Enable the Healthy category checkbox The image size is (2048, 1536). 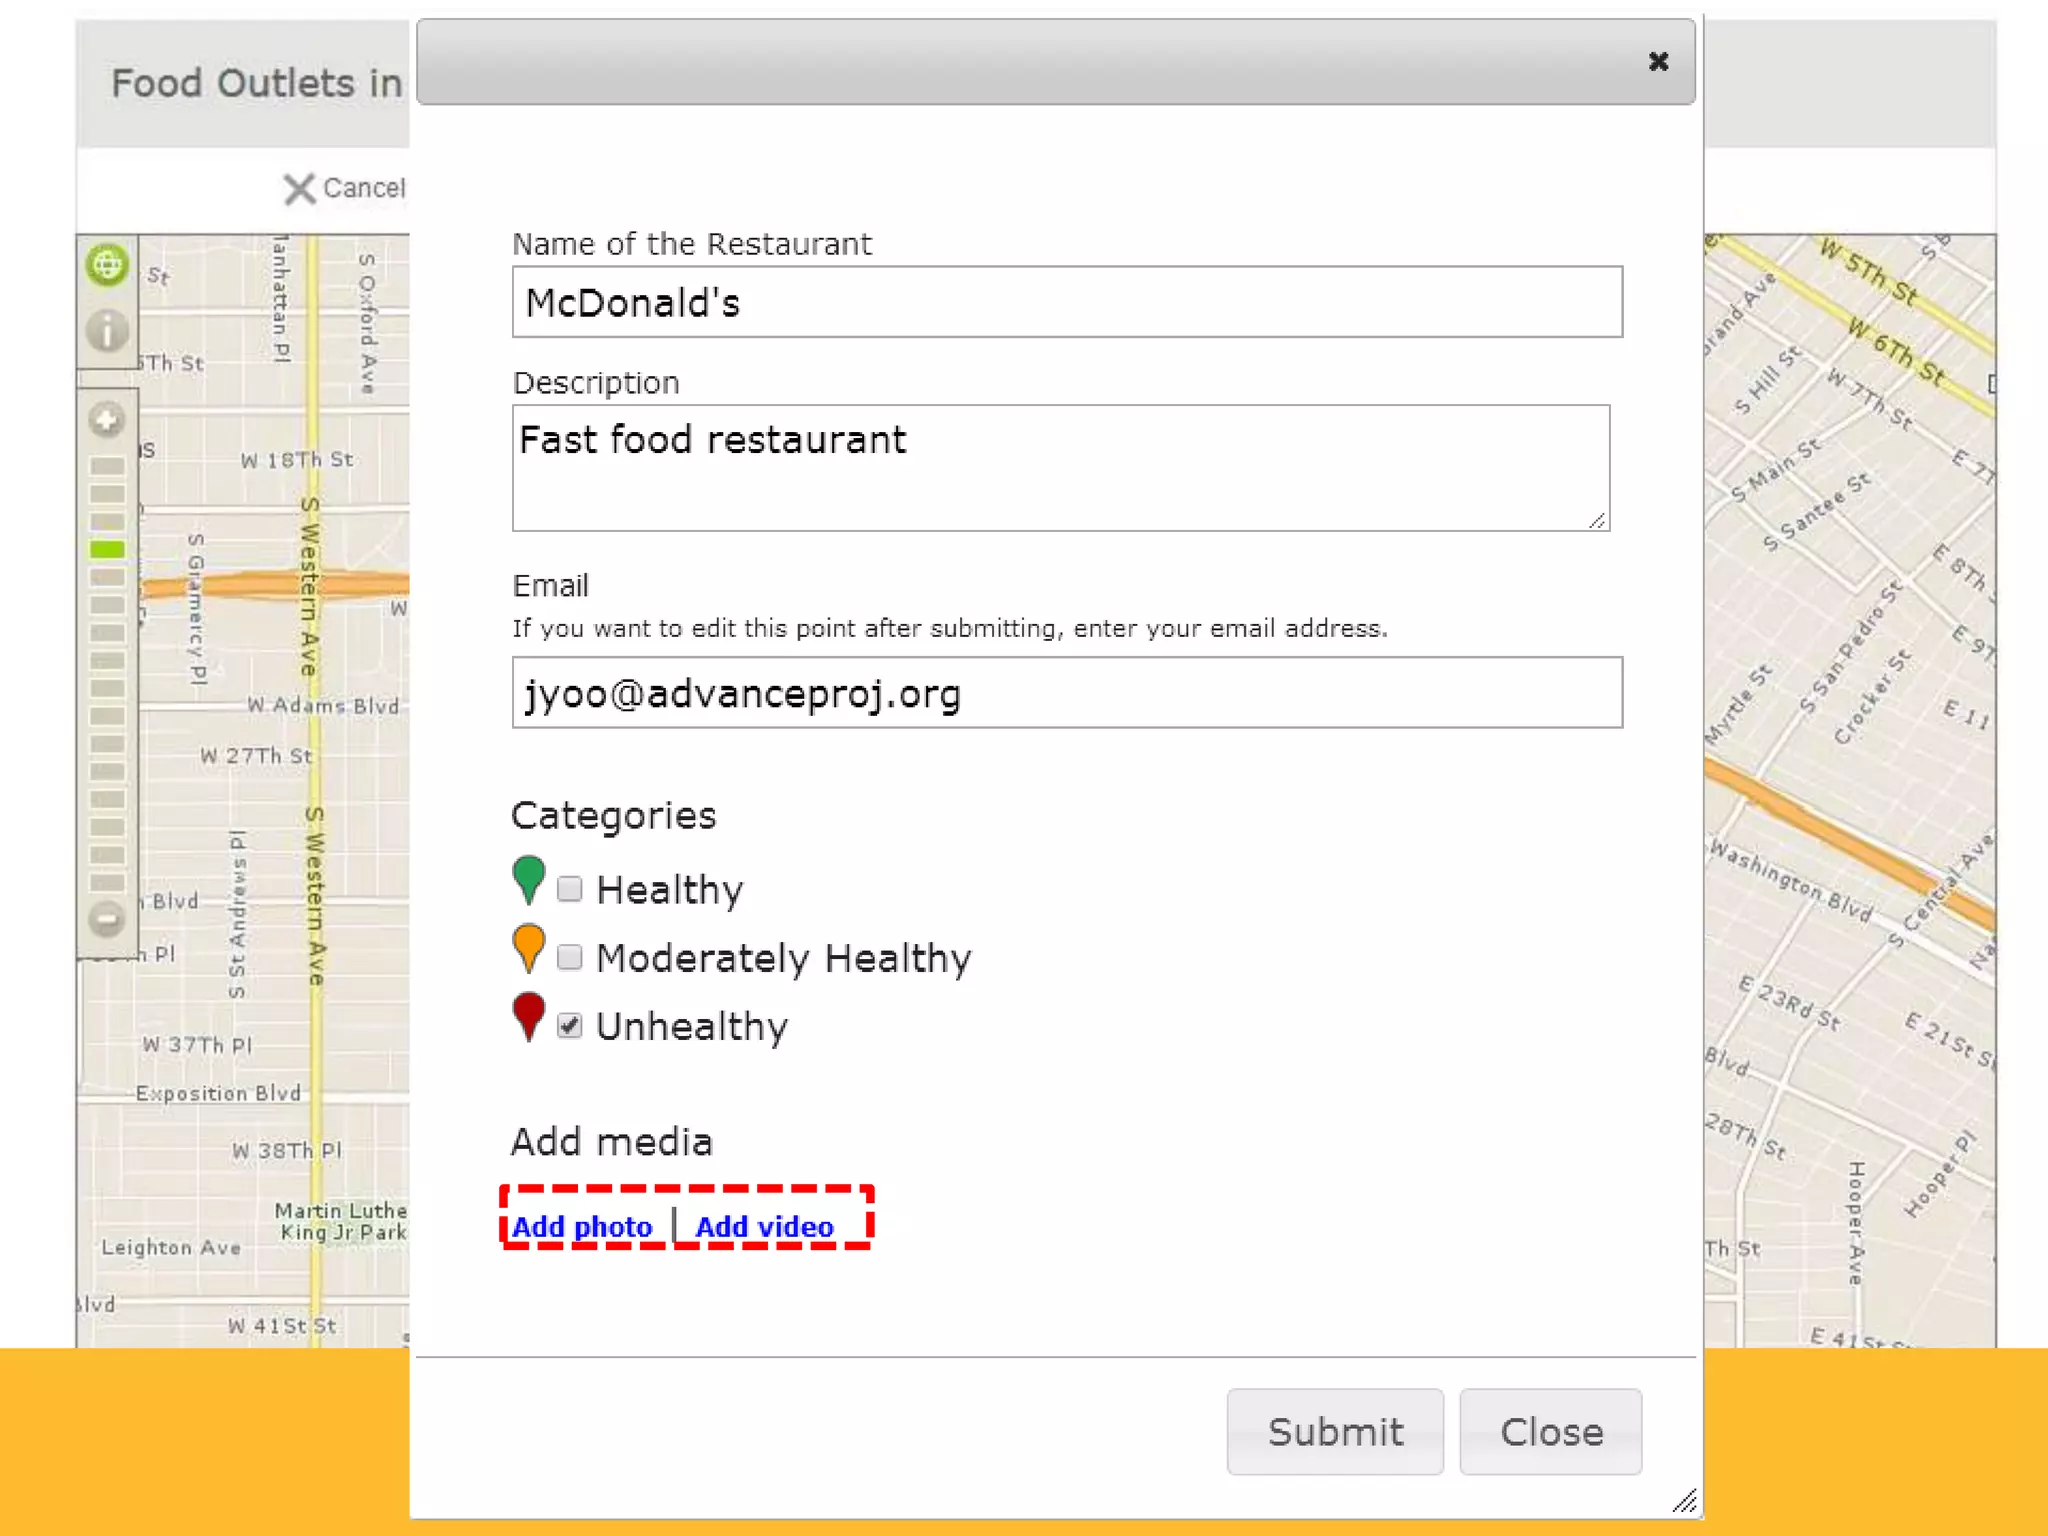coord(570,888)
